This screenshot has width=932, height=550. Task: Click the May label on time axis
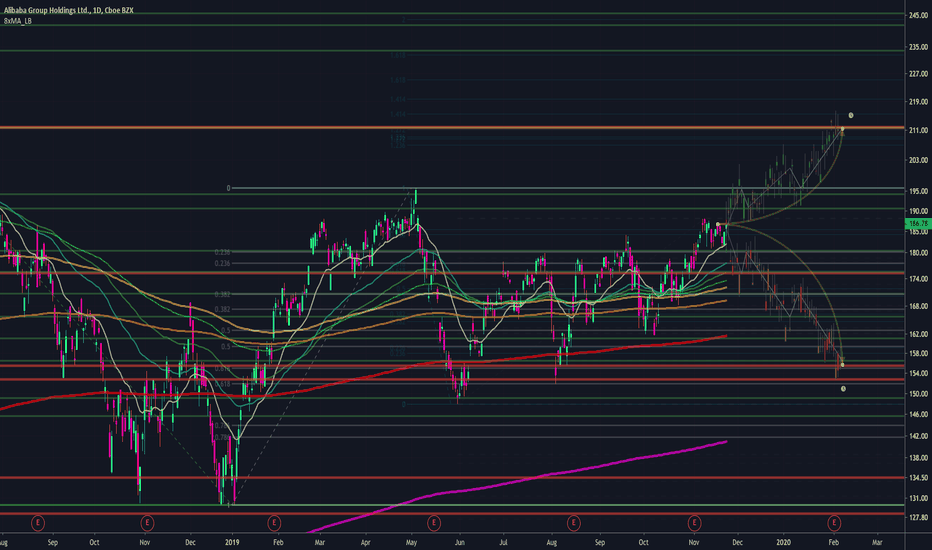point(411,542)
